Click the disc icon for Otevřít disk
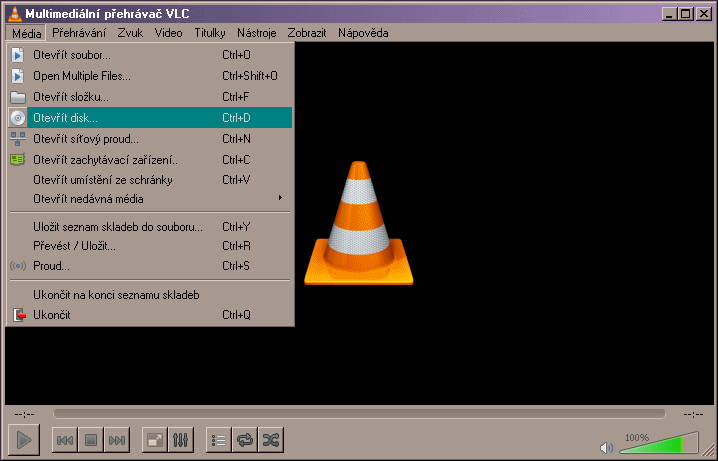The image size is (718, 461). pyautogui.click(x=17, y=118)
